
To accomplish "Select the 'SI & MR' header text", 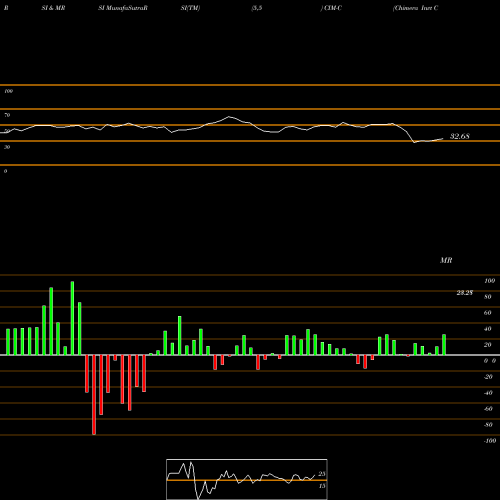I will pos(53,8).
